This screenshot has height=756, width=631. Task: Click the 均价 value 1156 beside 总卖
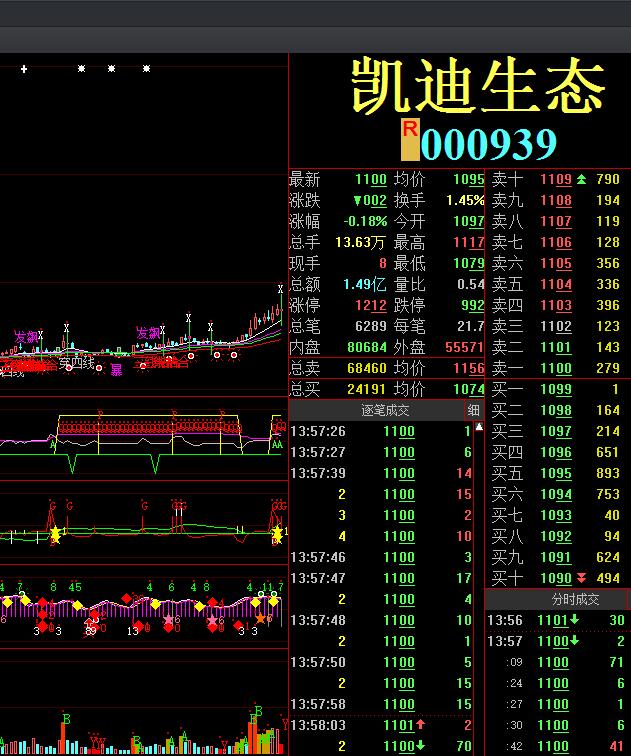click(x=469, y=369)
